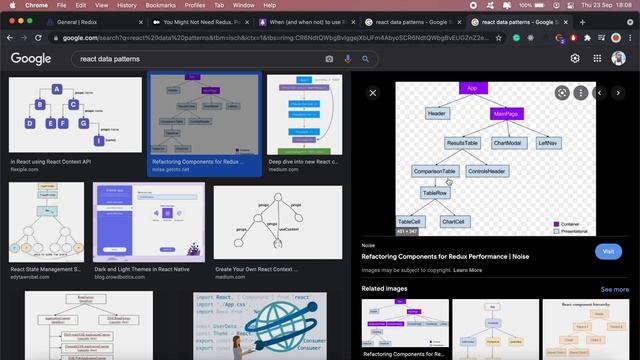Open the React State Management thumbnail
The height and width of the screenshot is (360, 640).
(x=46, y=222)
